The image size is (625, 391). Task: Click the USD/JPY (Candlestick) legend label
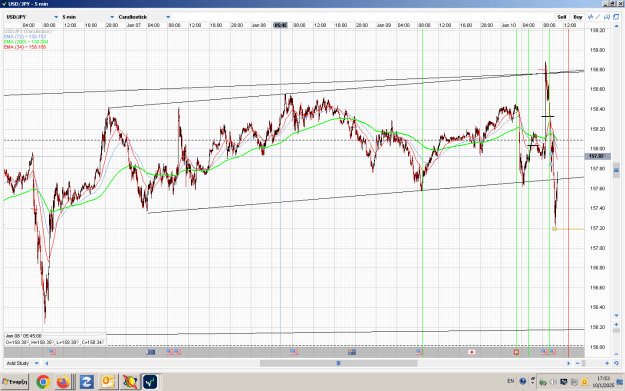(x=28, y=31)
